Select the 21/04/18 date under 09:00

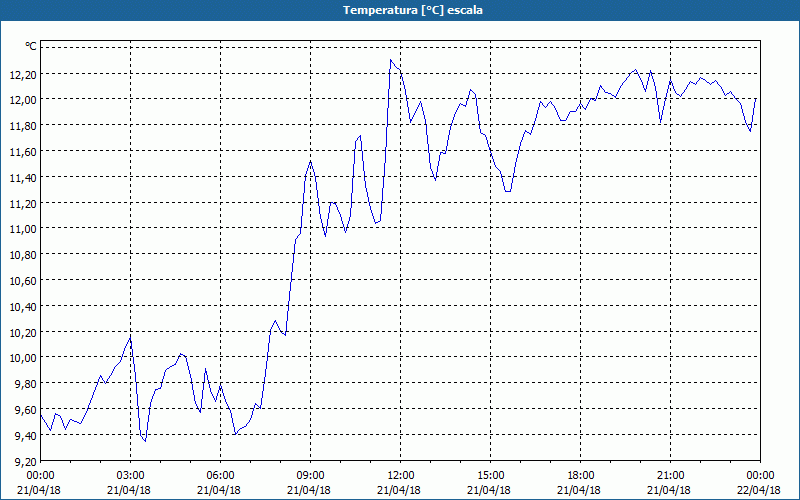pos(309,490)
